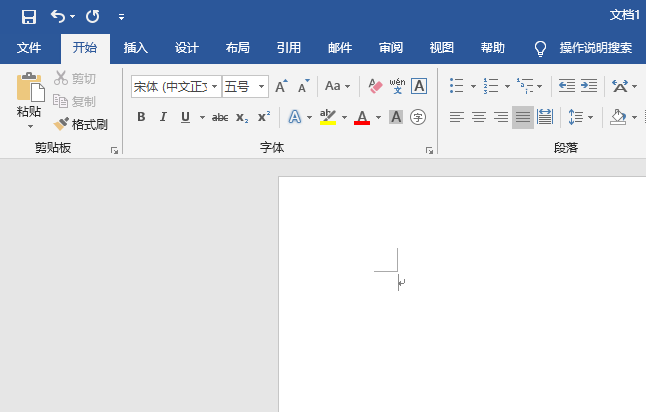Toggle Italic formatting
The image size is (646, 412).
coord(163,117)
